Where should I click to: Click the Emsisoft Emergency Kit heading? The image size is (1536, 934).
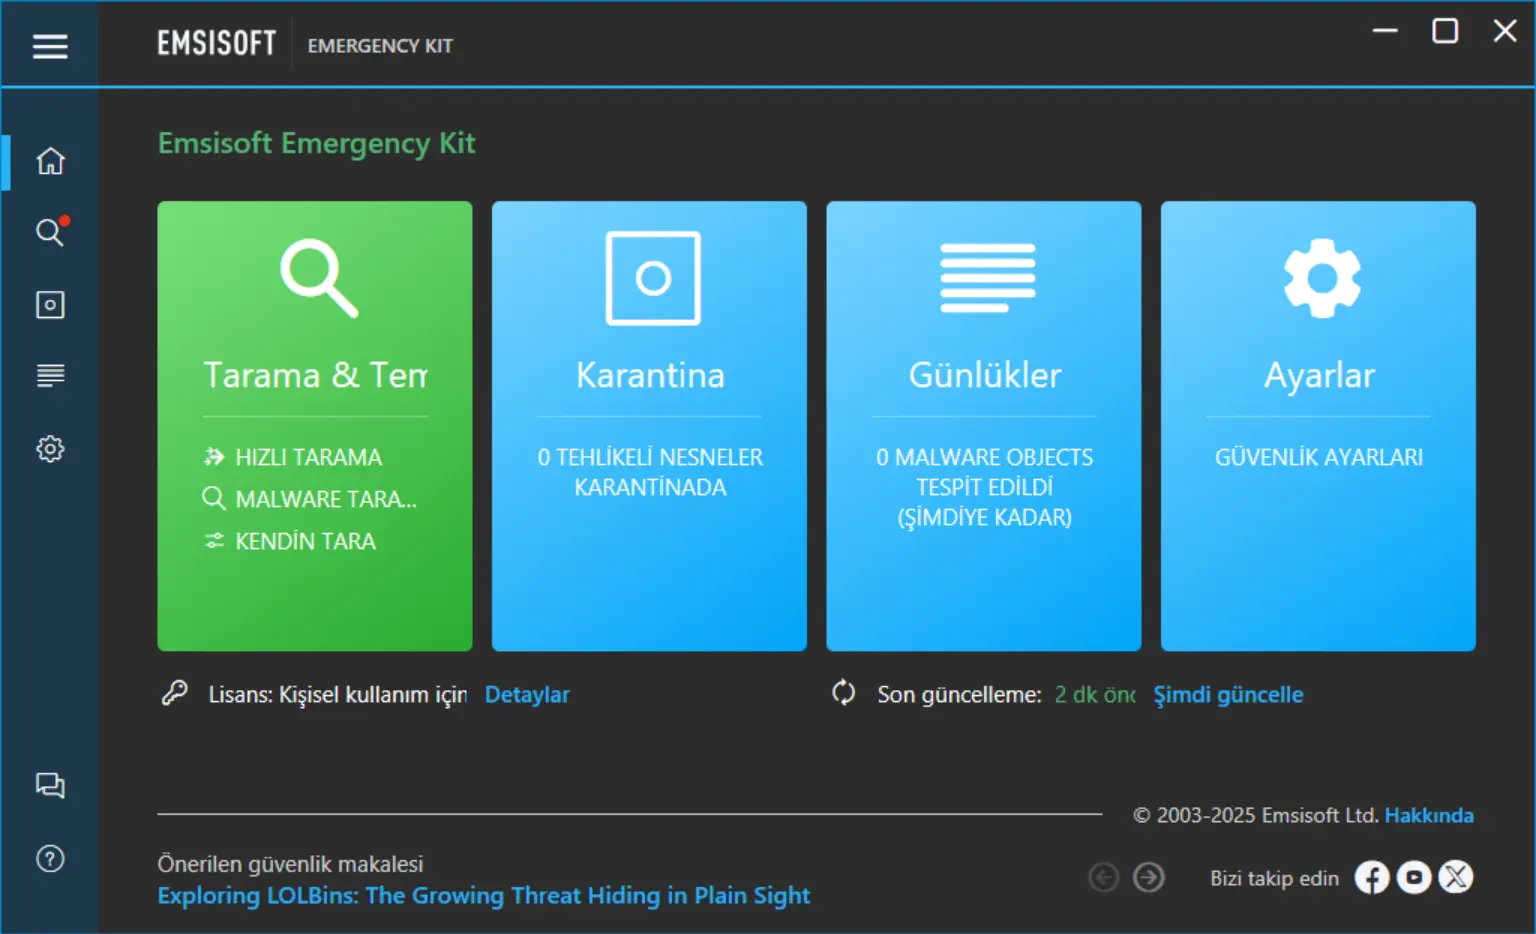click(316, 143)
